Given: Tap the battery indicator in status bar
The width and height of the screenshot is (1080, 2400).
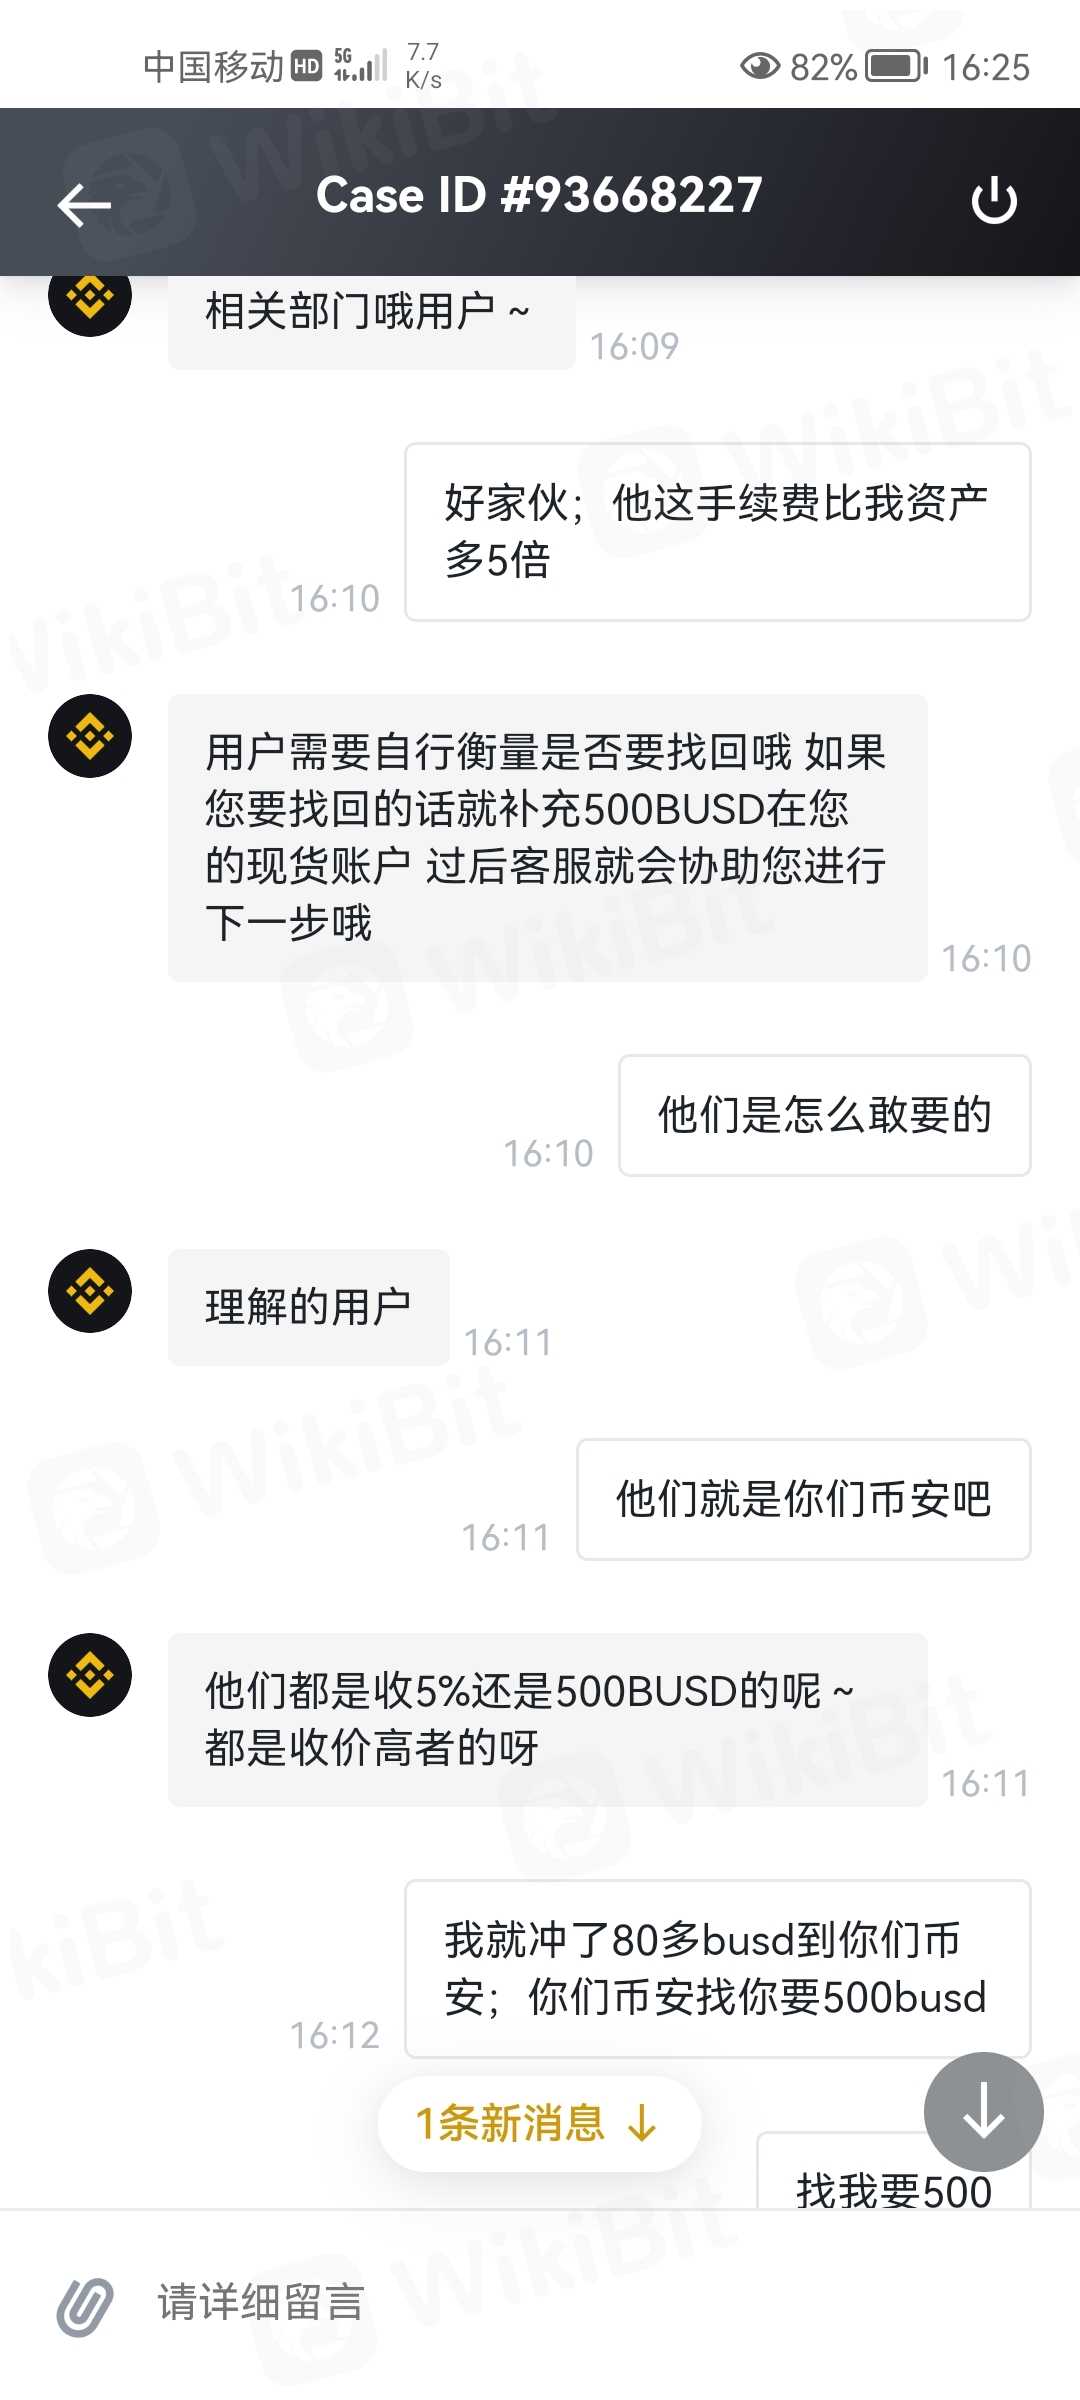Looking at the screenshot, I should [x=896, y=66].
